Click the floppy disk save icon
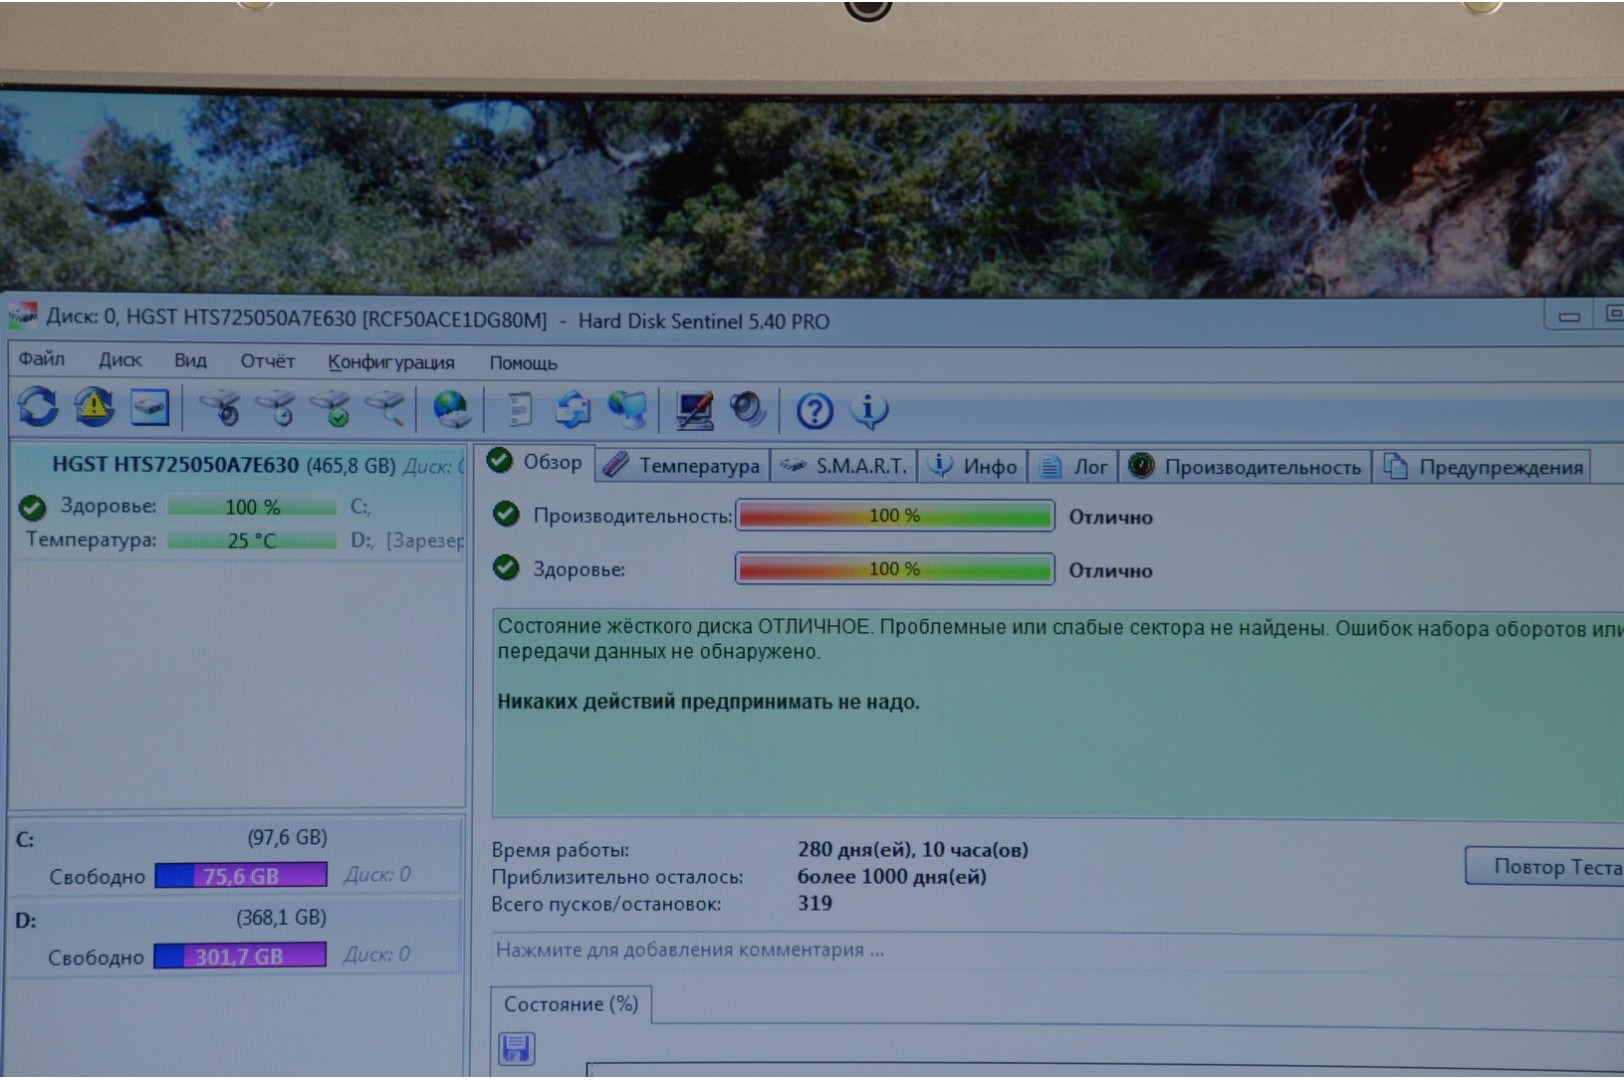This screenshot has height=1080, width=1624. 516,1048
